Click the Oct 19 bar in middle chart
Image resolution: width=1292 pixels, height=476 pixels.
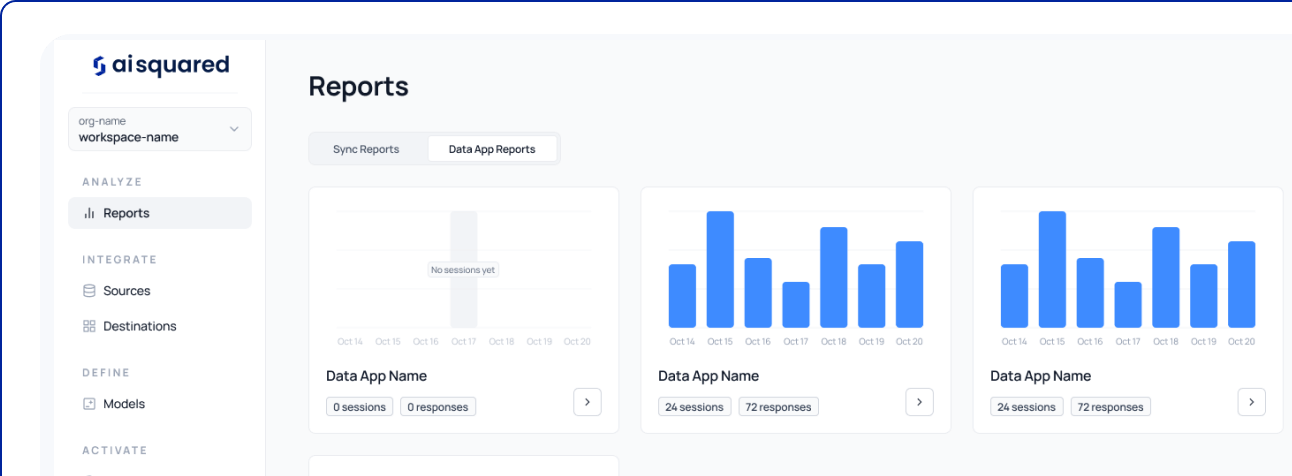pos(872,296)
